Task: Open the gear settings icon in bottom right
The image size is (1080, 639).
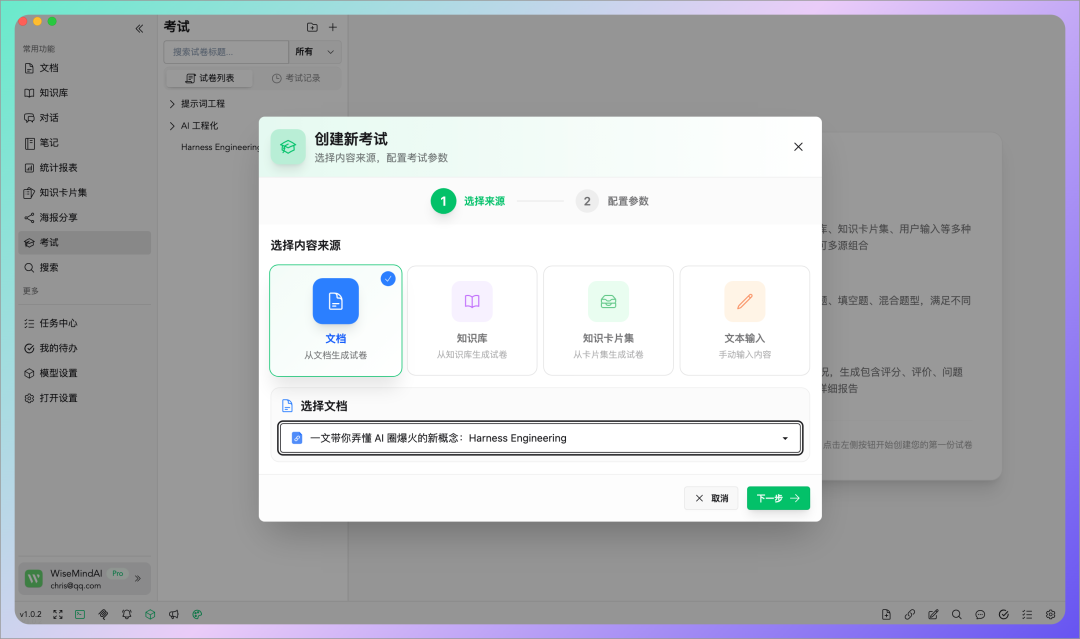Action: click(x=1050, y=614)
